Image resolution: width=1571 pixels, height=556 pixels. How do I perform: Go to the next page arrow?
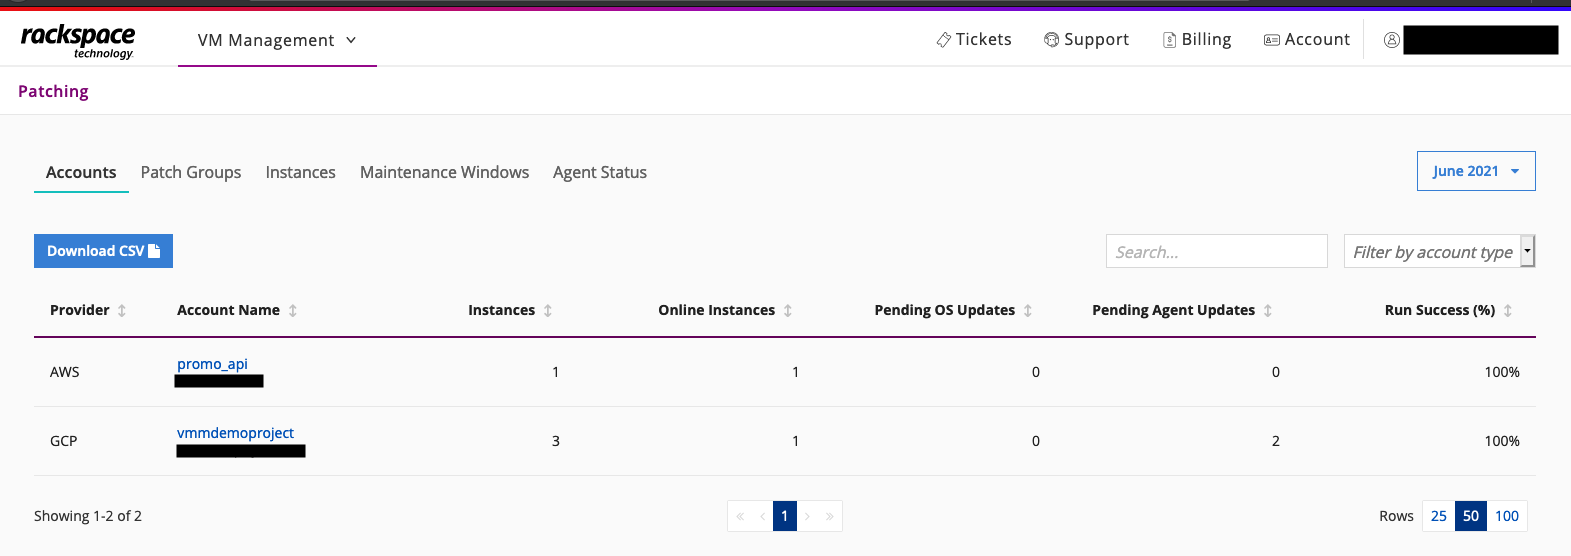point(808,516)
